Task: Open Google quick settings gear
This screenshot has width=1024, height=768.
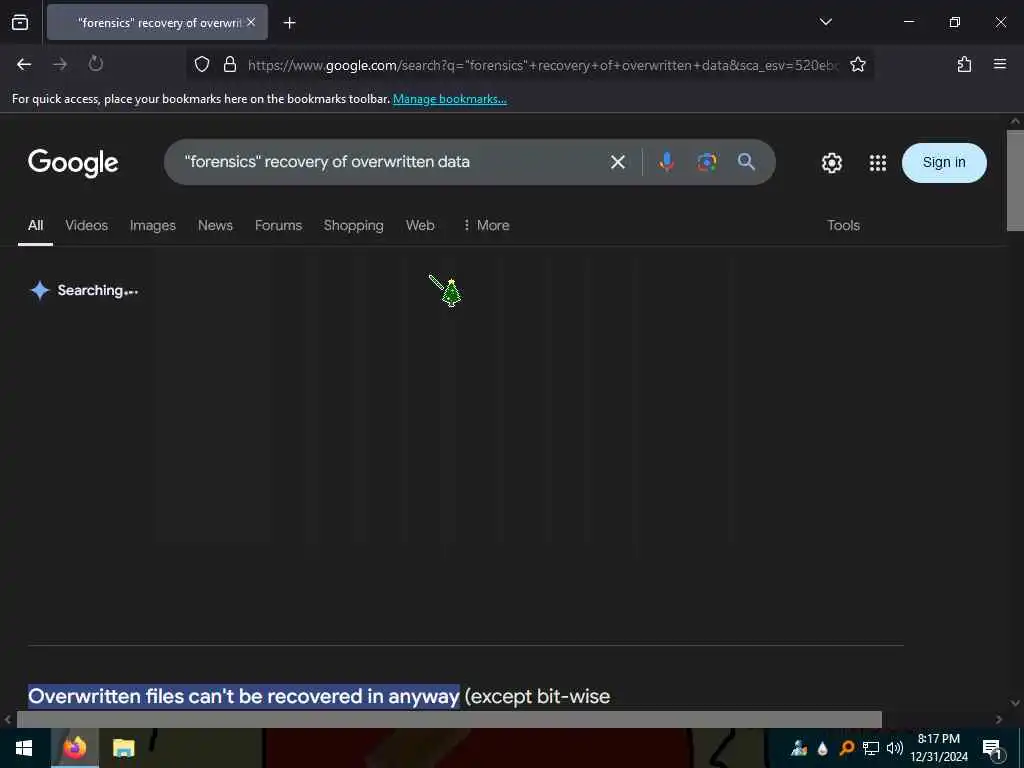Action: [x=831, y=163]
